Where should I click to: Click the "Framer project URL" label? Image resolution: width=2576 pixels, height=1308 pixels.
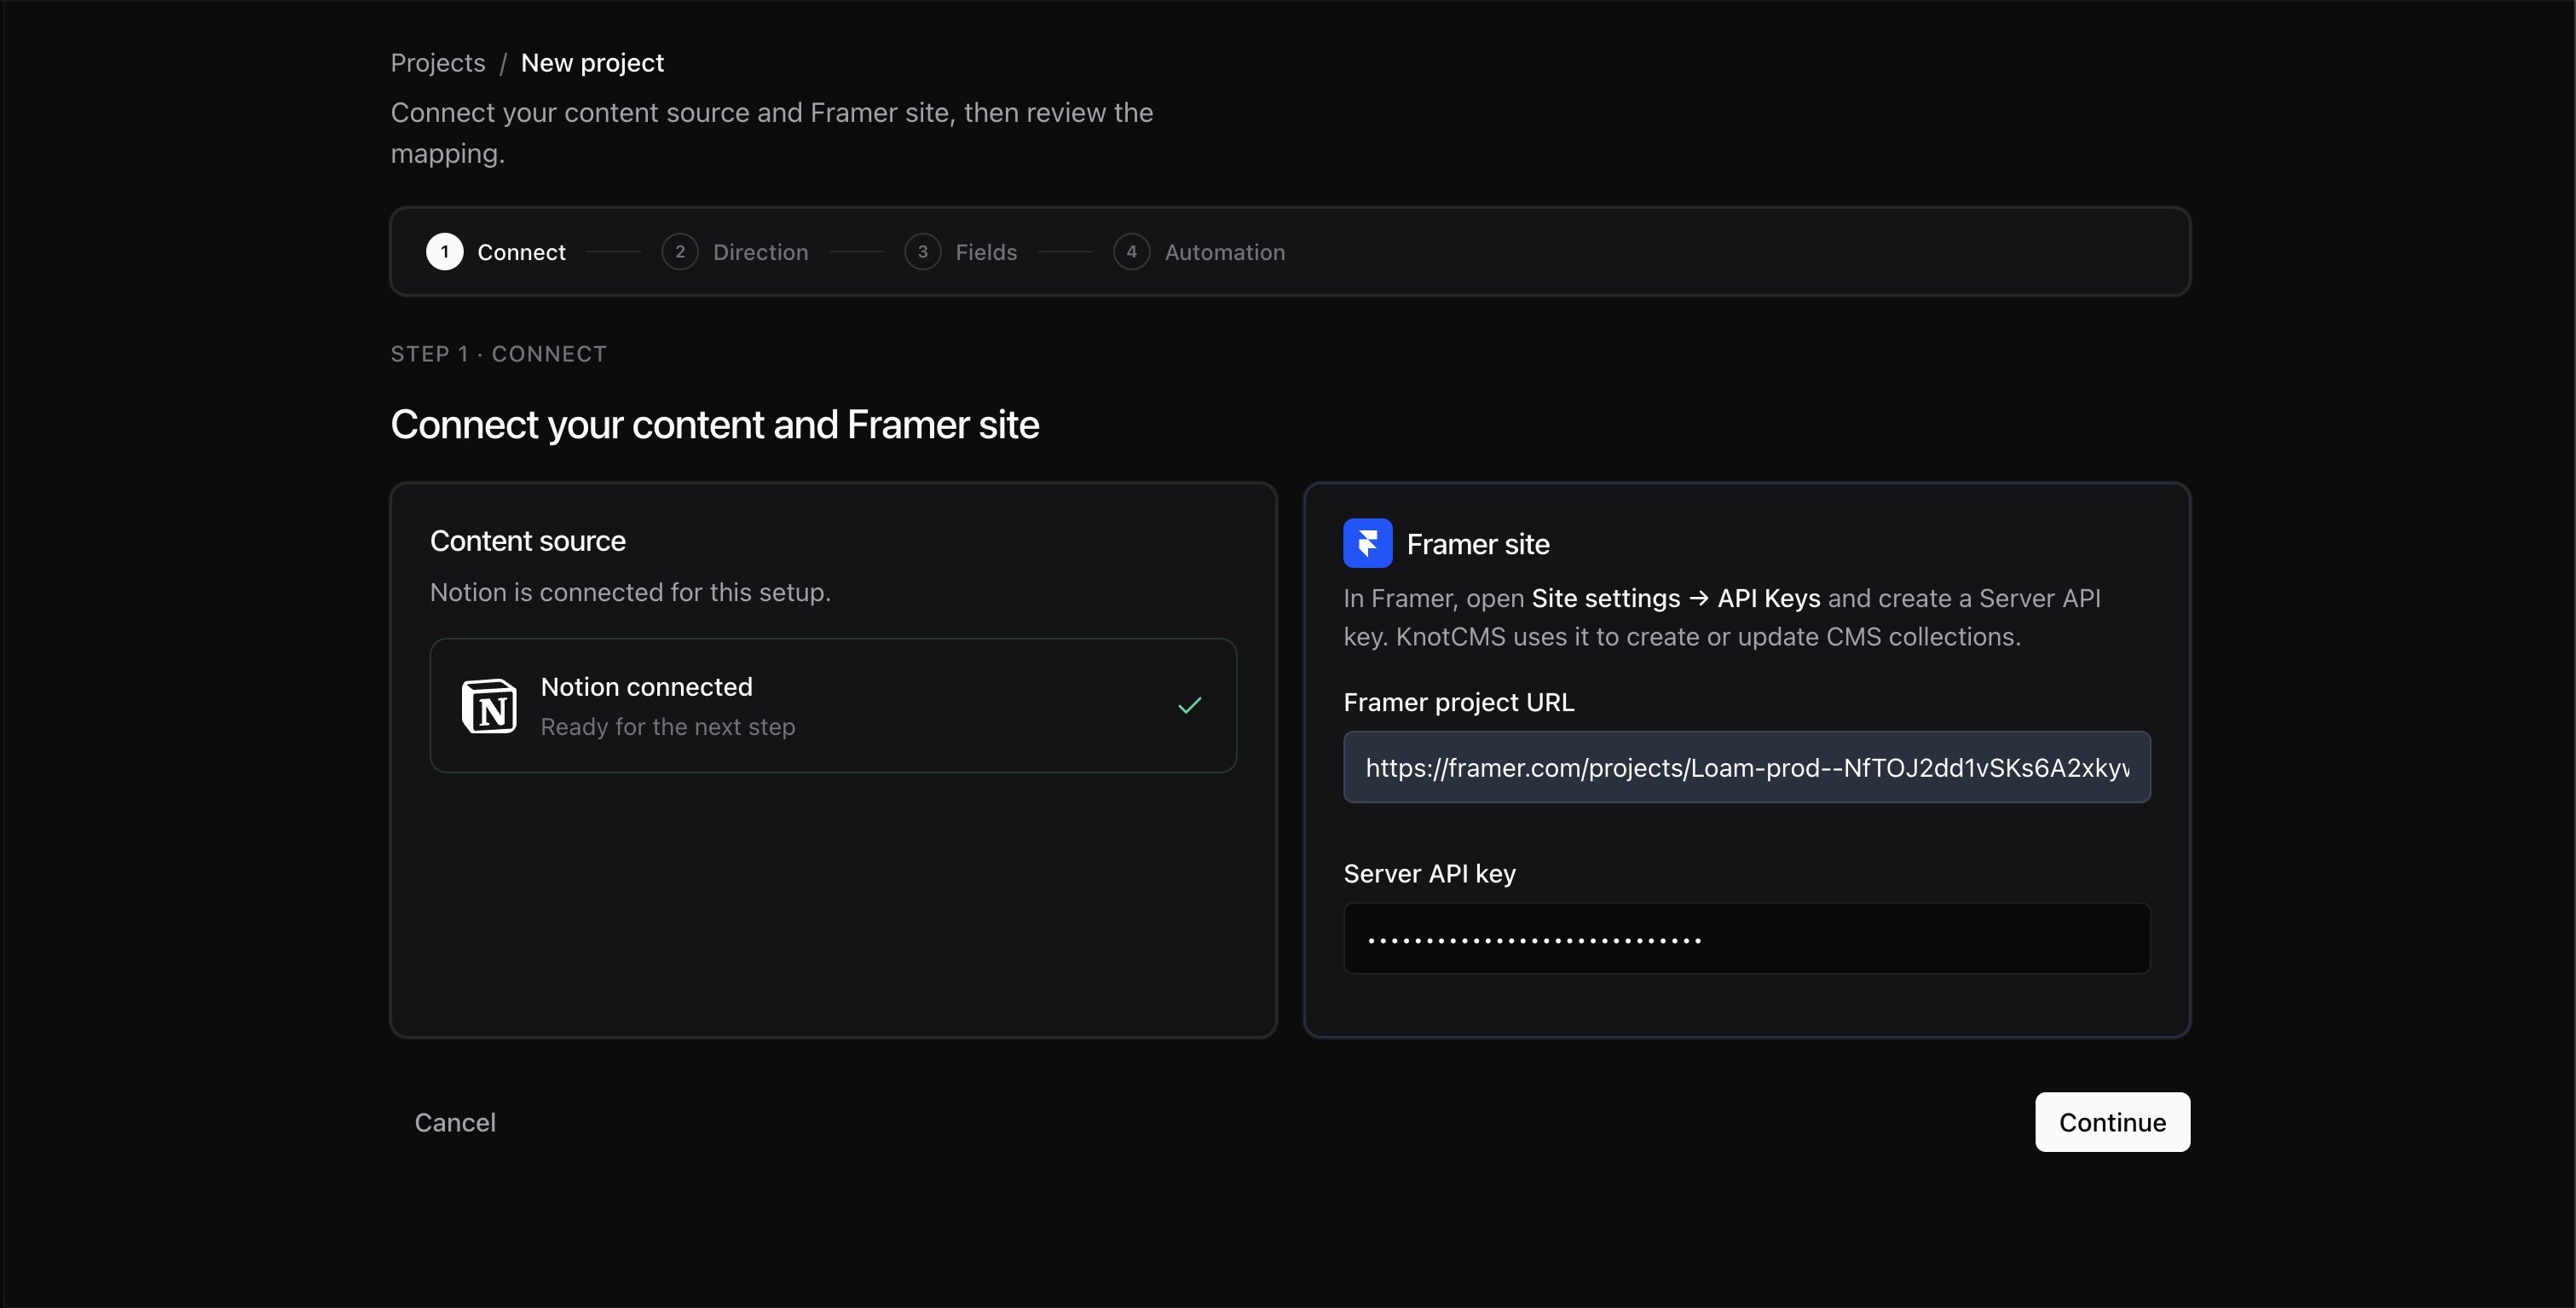pos(1458,702)
